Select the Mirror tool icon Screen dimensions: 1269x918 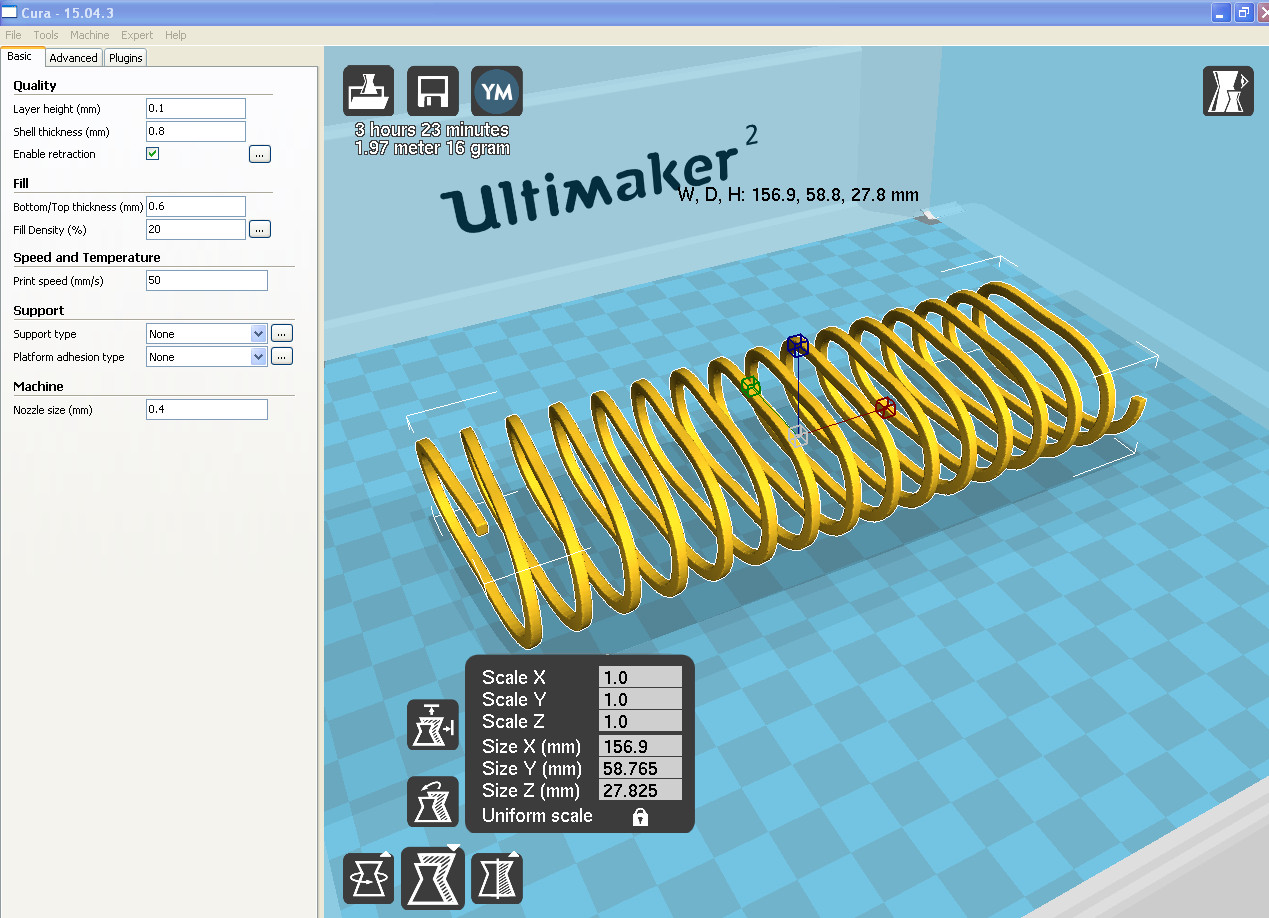[497, 877]
